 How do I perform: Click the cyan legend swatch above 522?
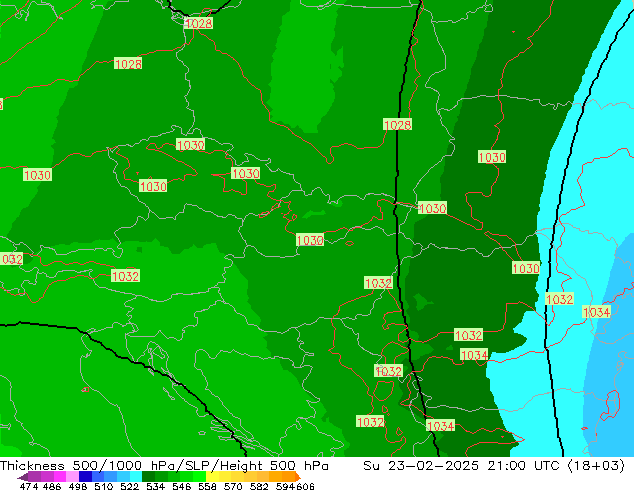pyautogui.click(x=136, y=477)
